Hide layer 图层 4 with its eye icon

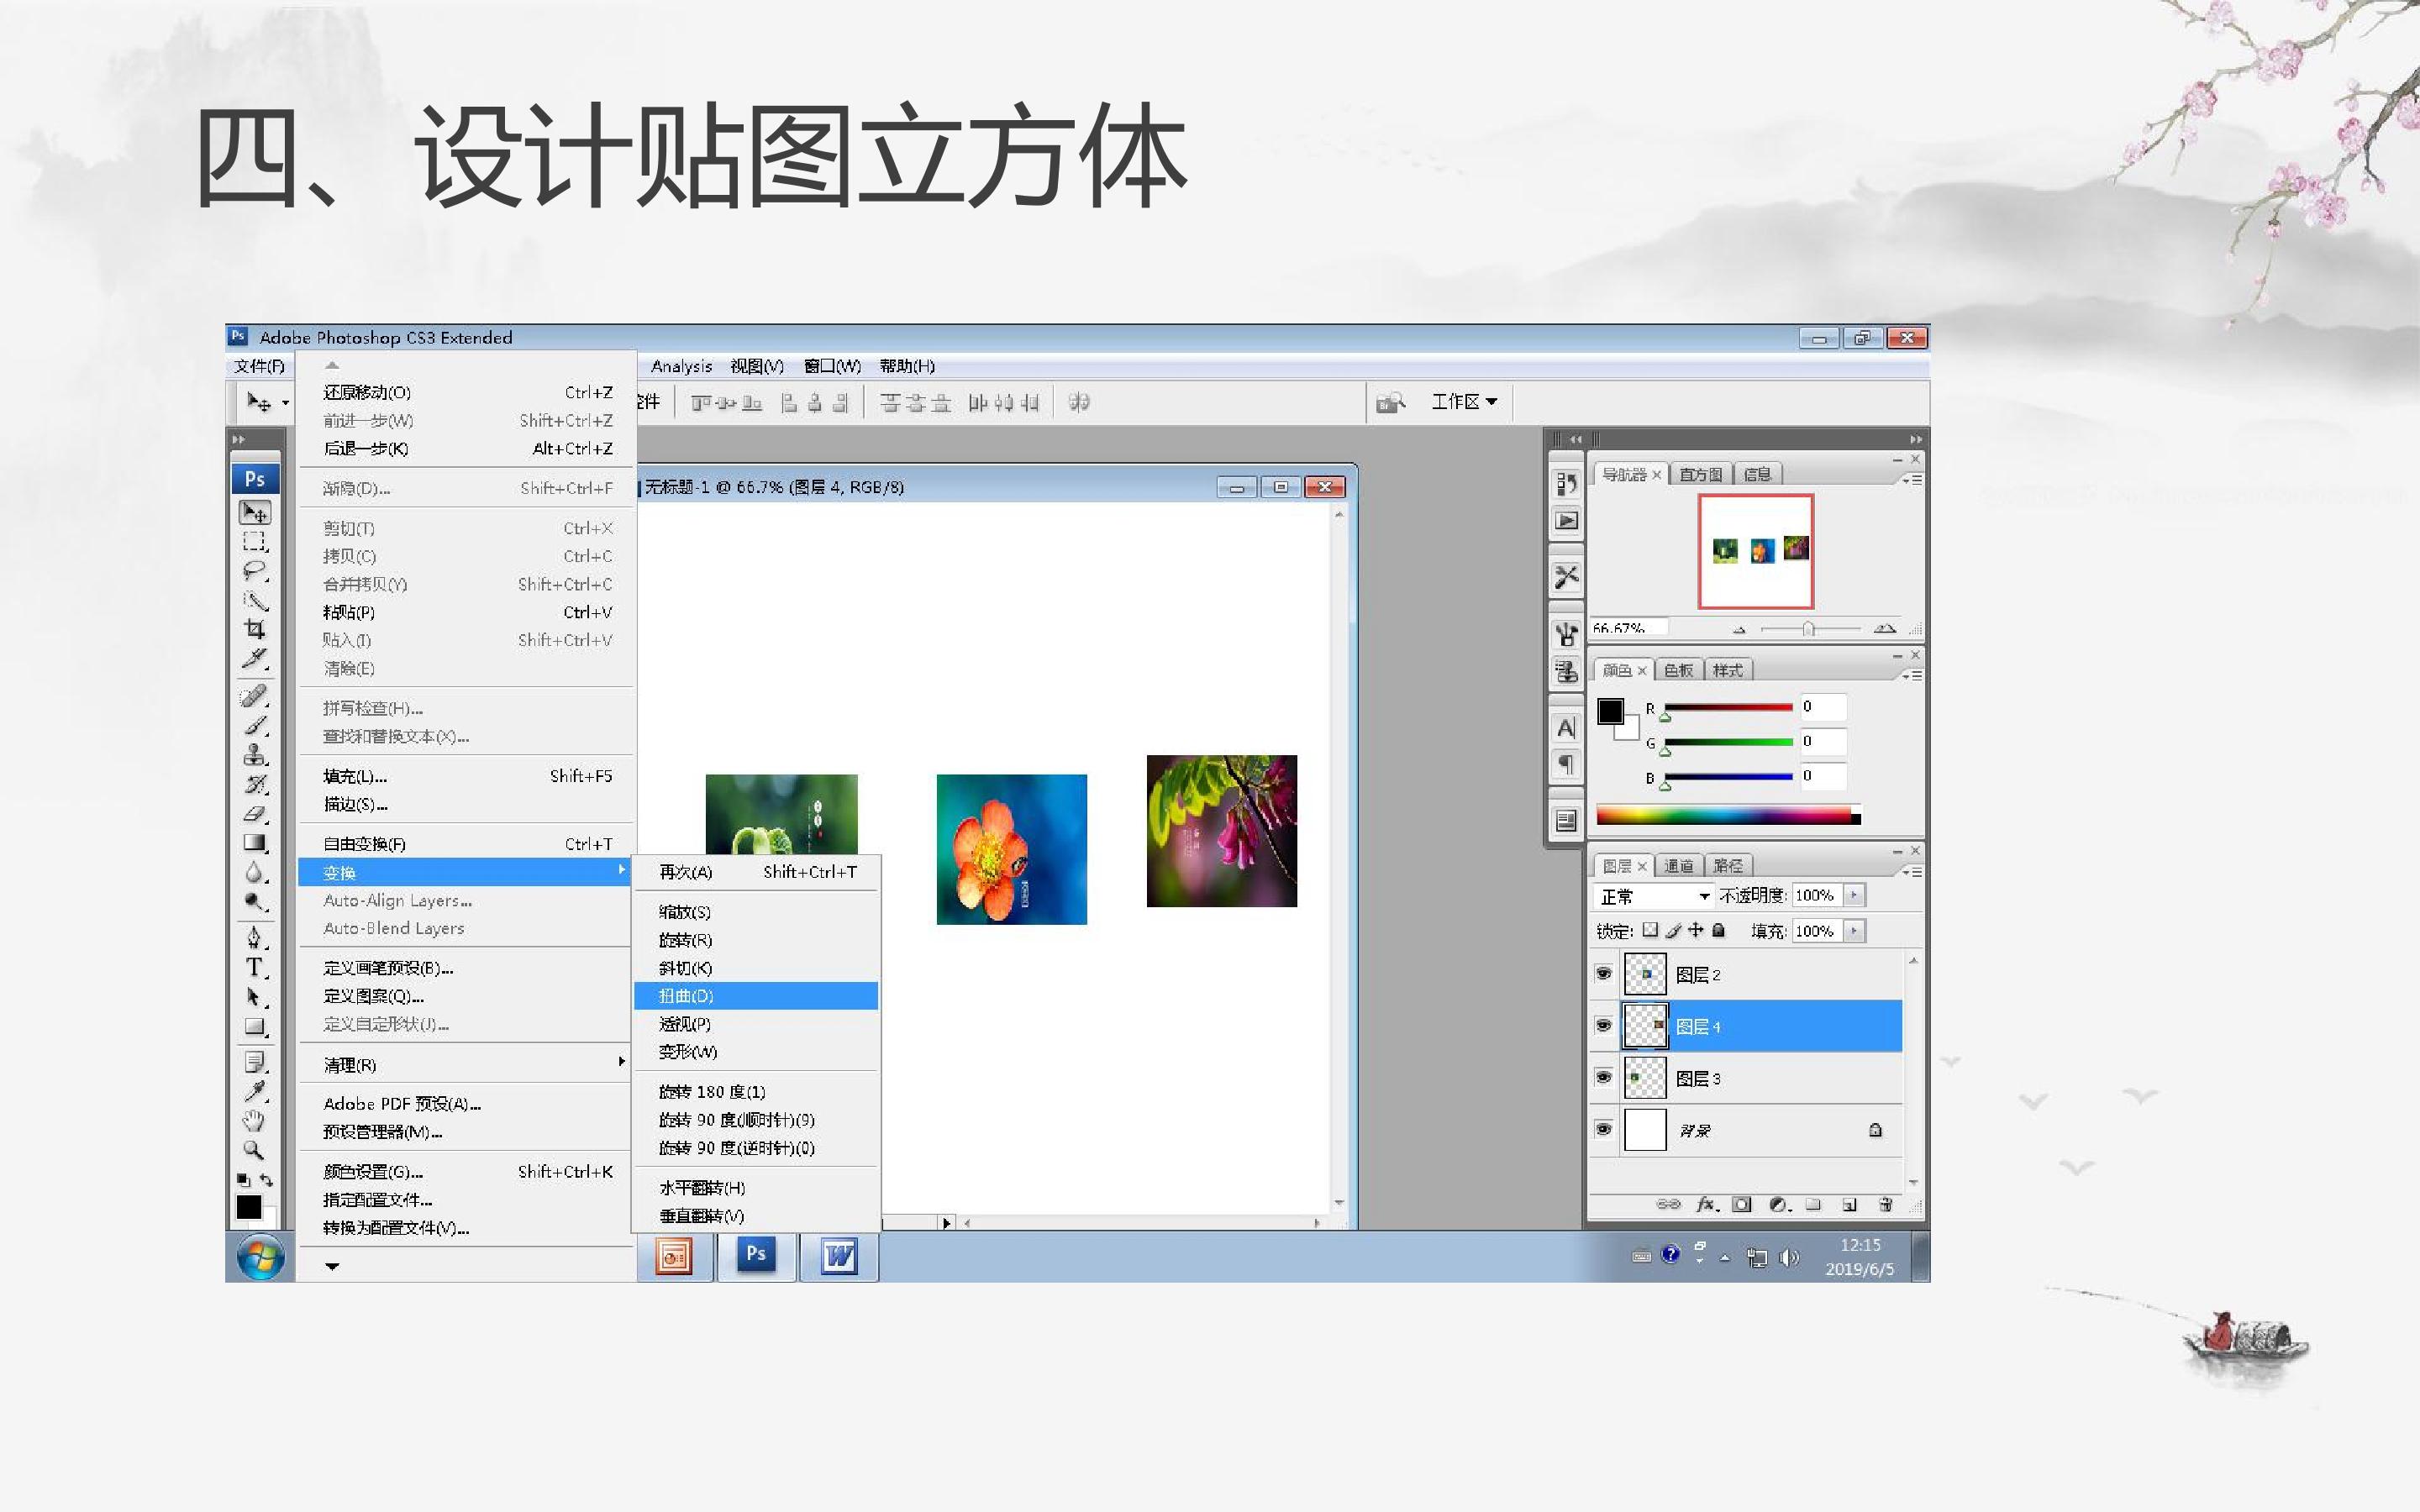(1604, 1025)
